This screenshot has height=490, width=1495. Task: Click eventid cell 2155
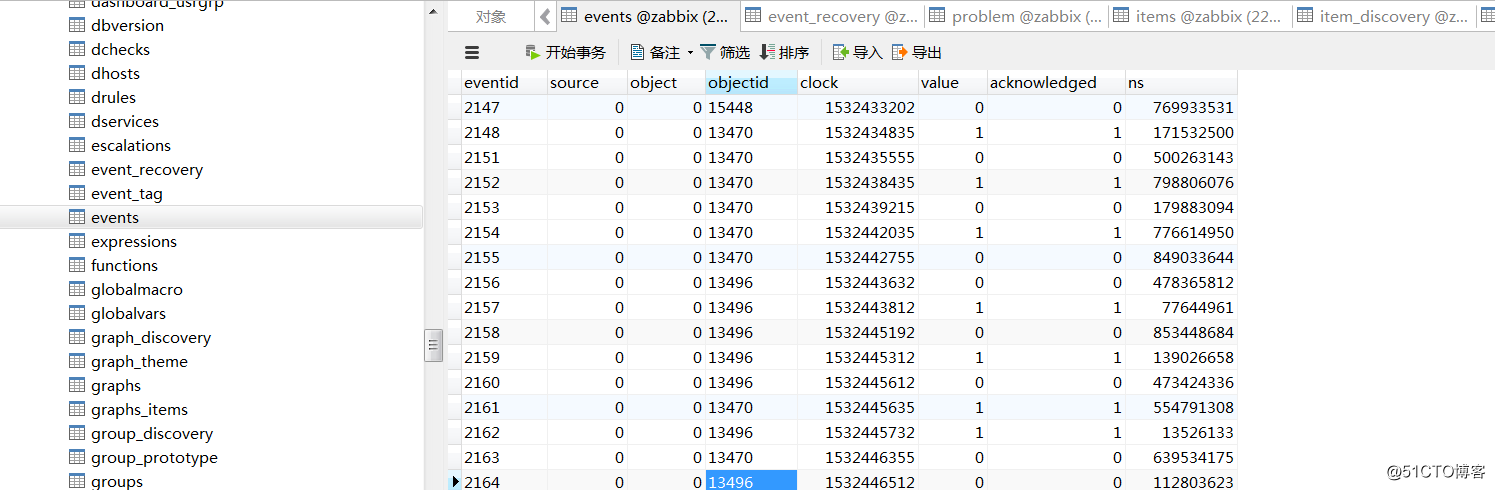coord(504,257)
